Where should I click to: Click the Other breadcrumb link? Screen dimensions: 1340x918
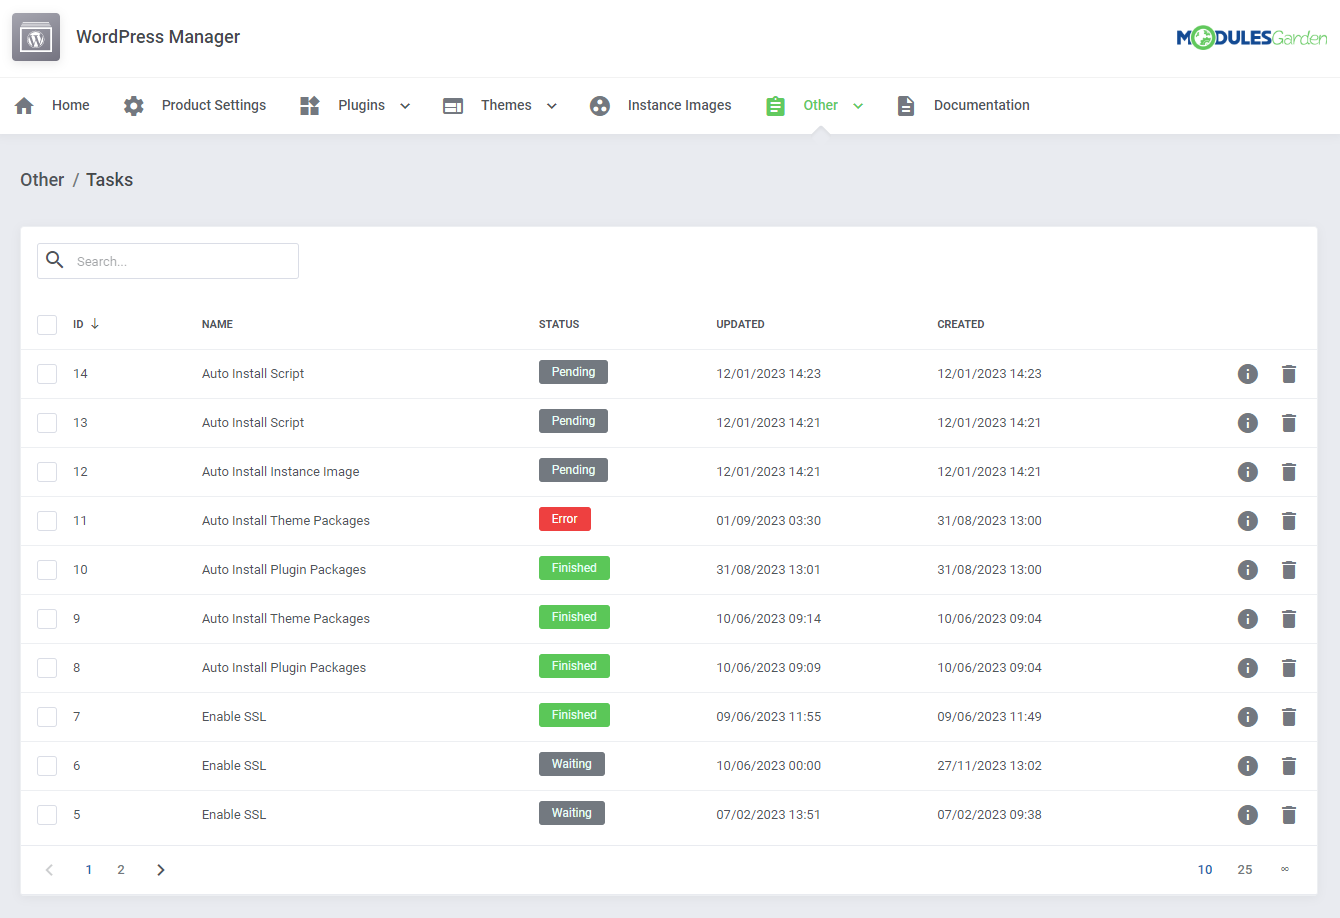[42, 180]
